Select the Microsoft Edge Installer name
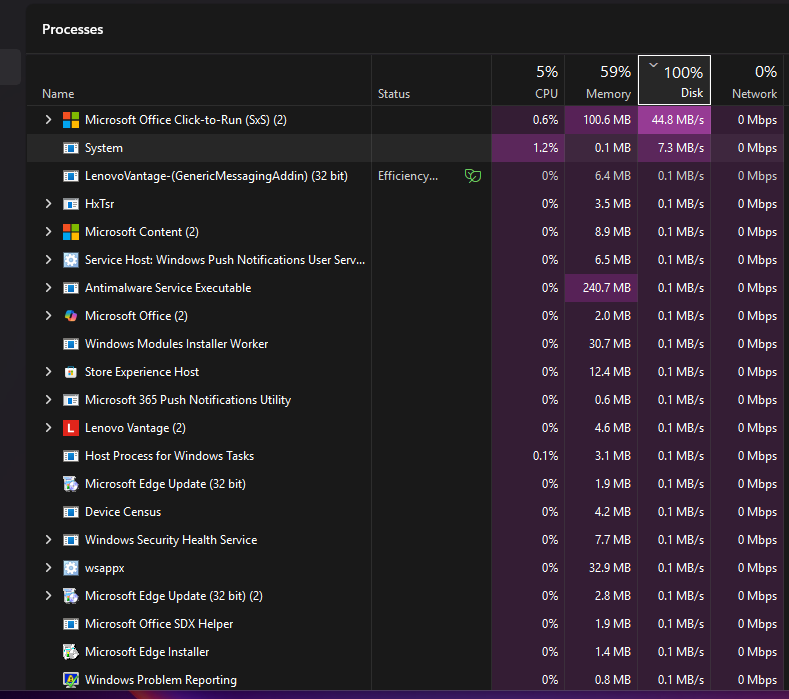 point(147,652)
